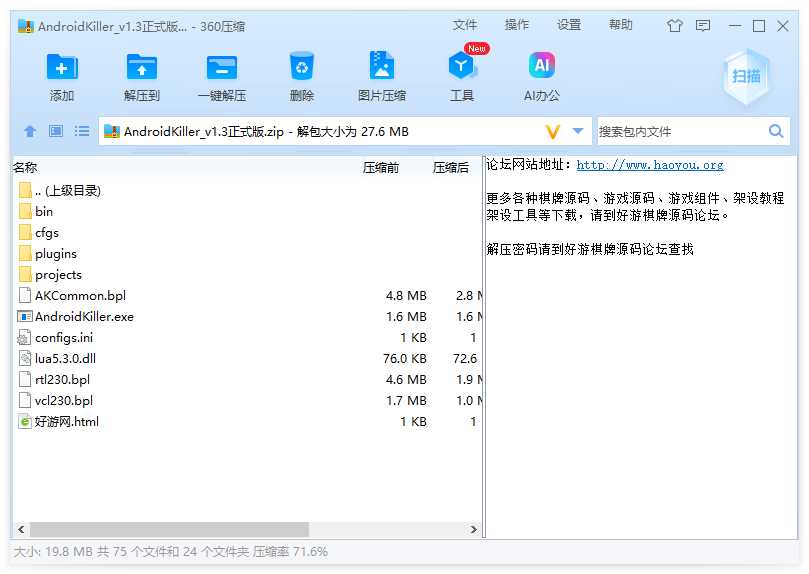Click the projects folder icon
Image resolution: width=809 pixels, height=574 pixels.
click(25, 274)
